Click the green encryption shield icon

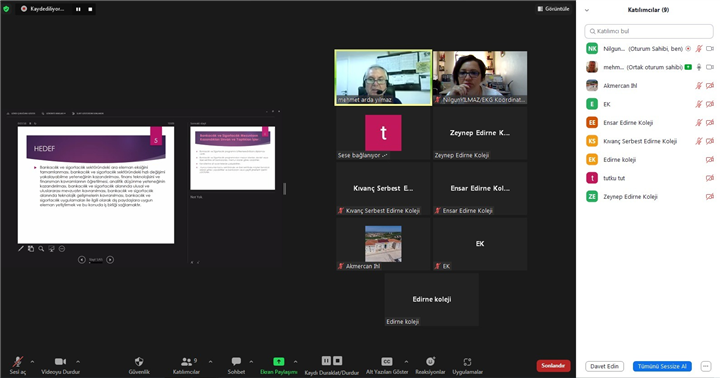[6, 9]
